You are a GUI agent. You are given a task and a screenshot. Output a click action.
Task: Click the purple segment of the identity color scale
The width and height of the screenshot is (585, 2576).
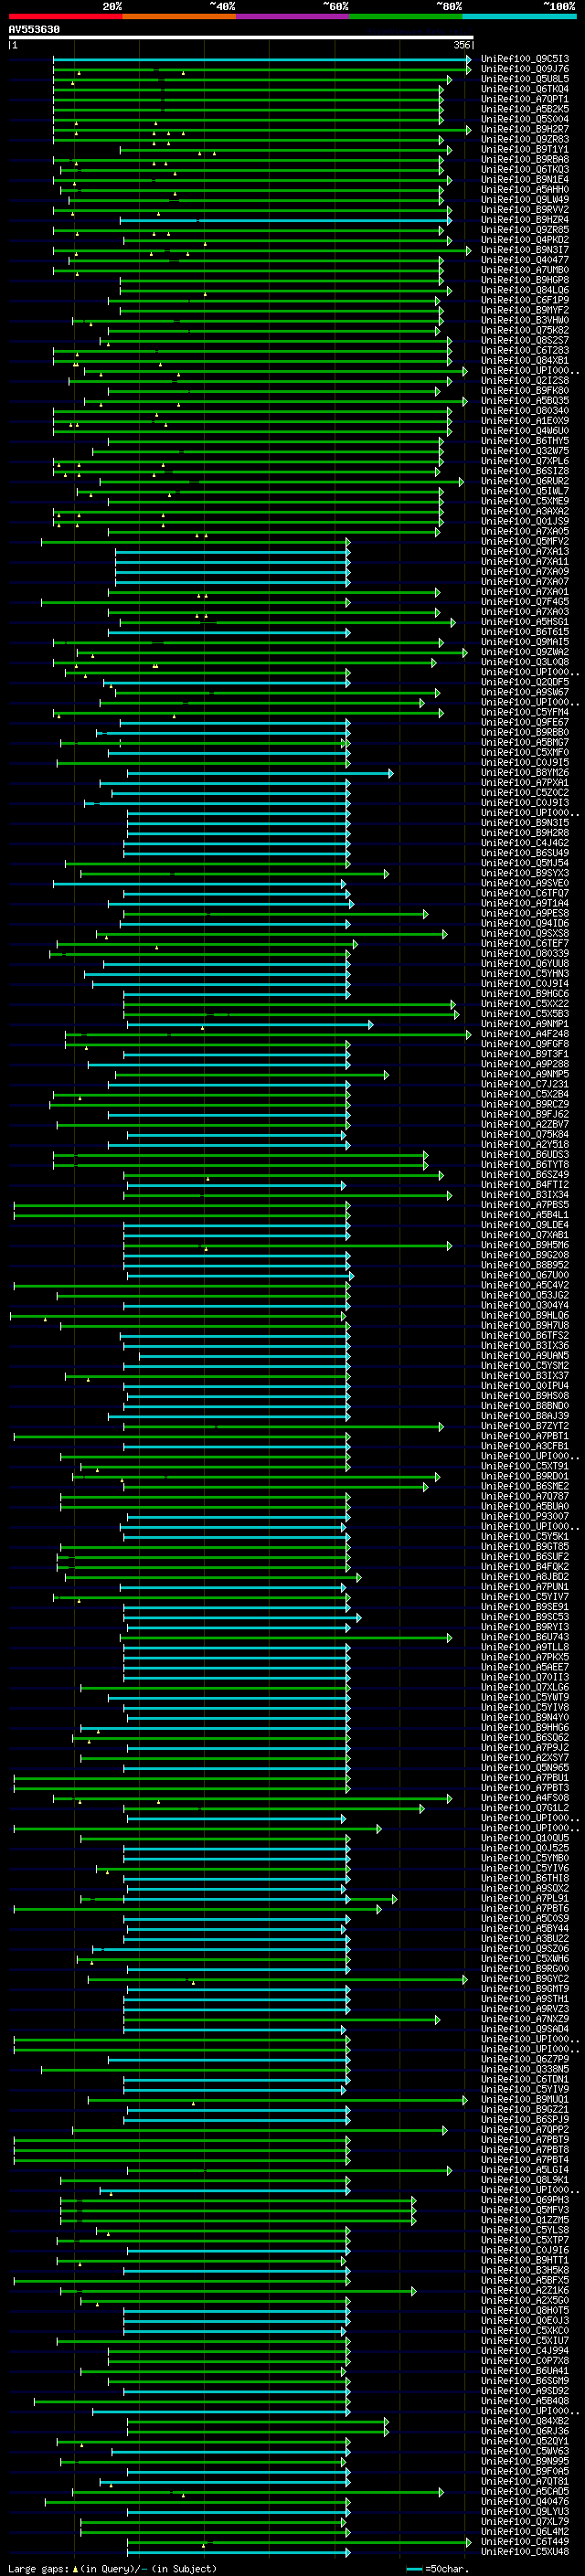(292, 16)
